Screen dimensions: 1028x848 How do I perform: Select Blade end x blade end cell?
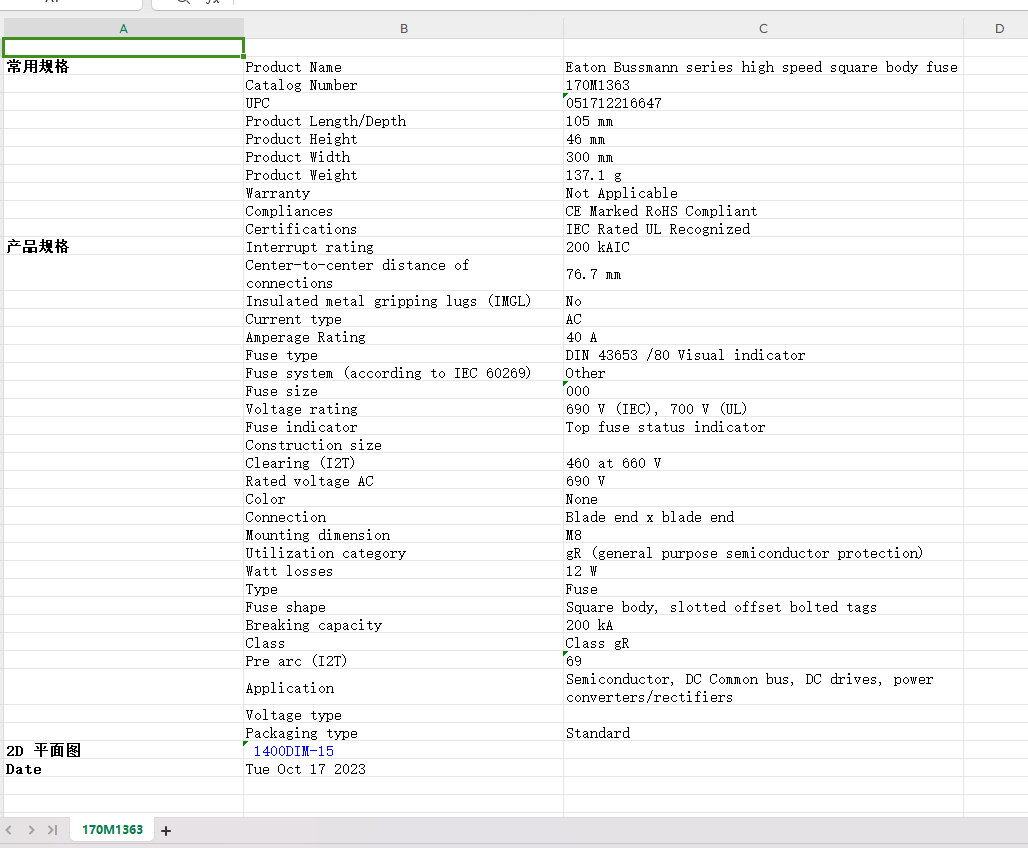[x=763, y=517]
